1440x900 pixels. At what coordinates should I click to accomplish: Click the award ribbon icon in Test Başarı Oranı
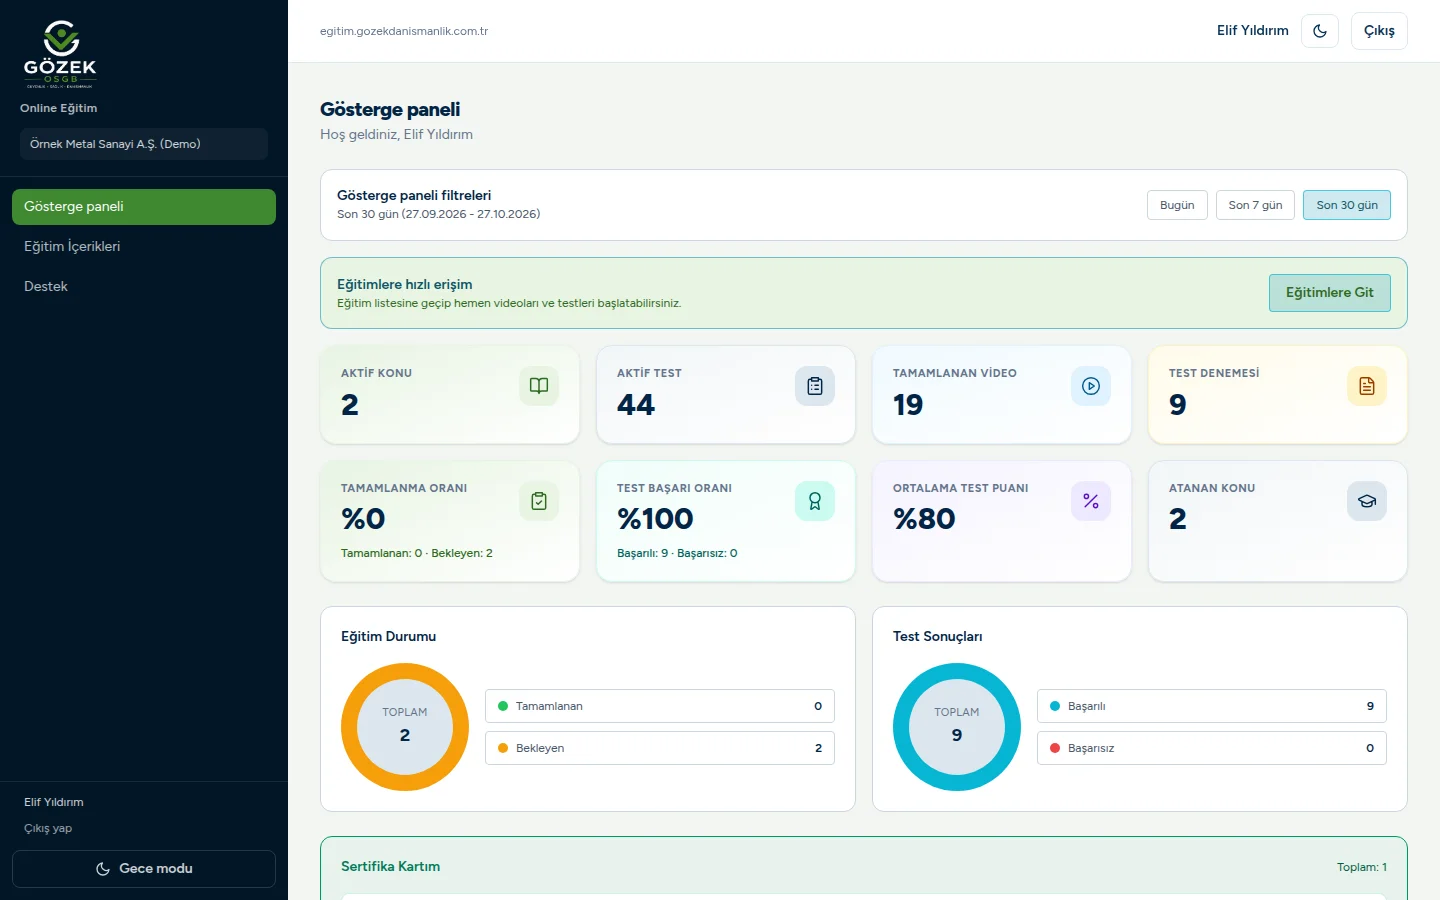[x=815, y=501]
